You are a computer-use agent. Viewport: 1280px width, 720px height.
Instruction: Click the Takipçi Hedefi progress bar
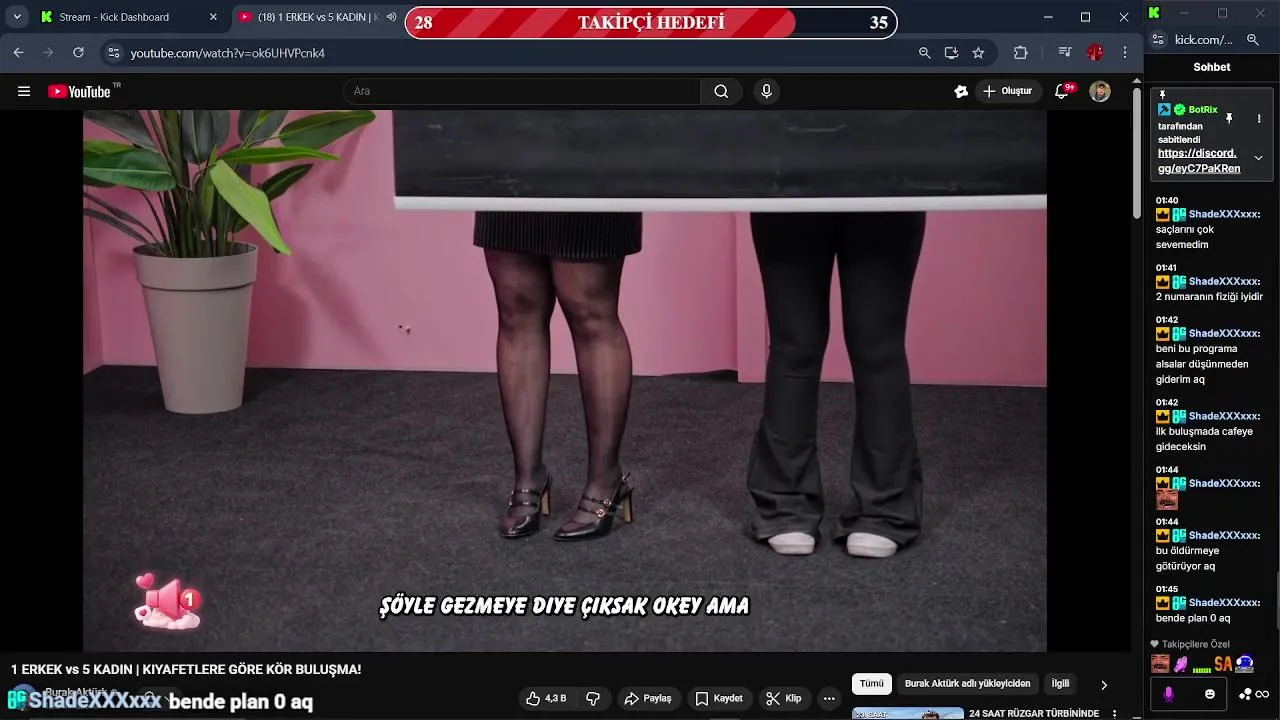651,22
